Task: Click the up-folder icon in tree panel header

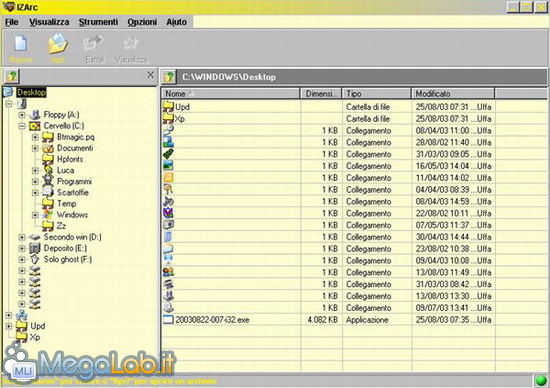Action: (x=12, y=76)
